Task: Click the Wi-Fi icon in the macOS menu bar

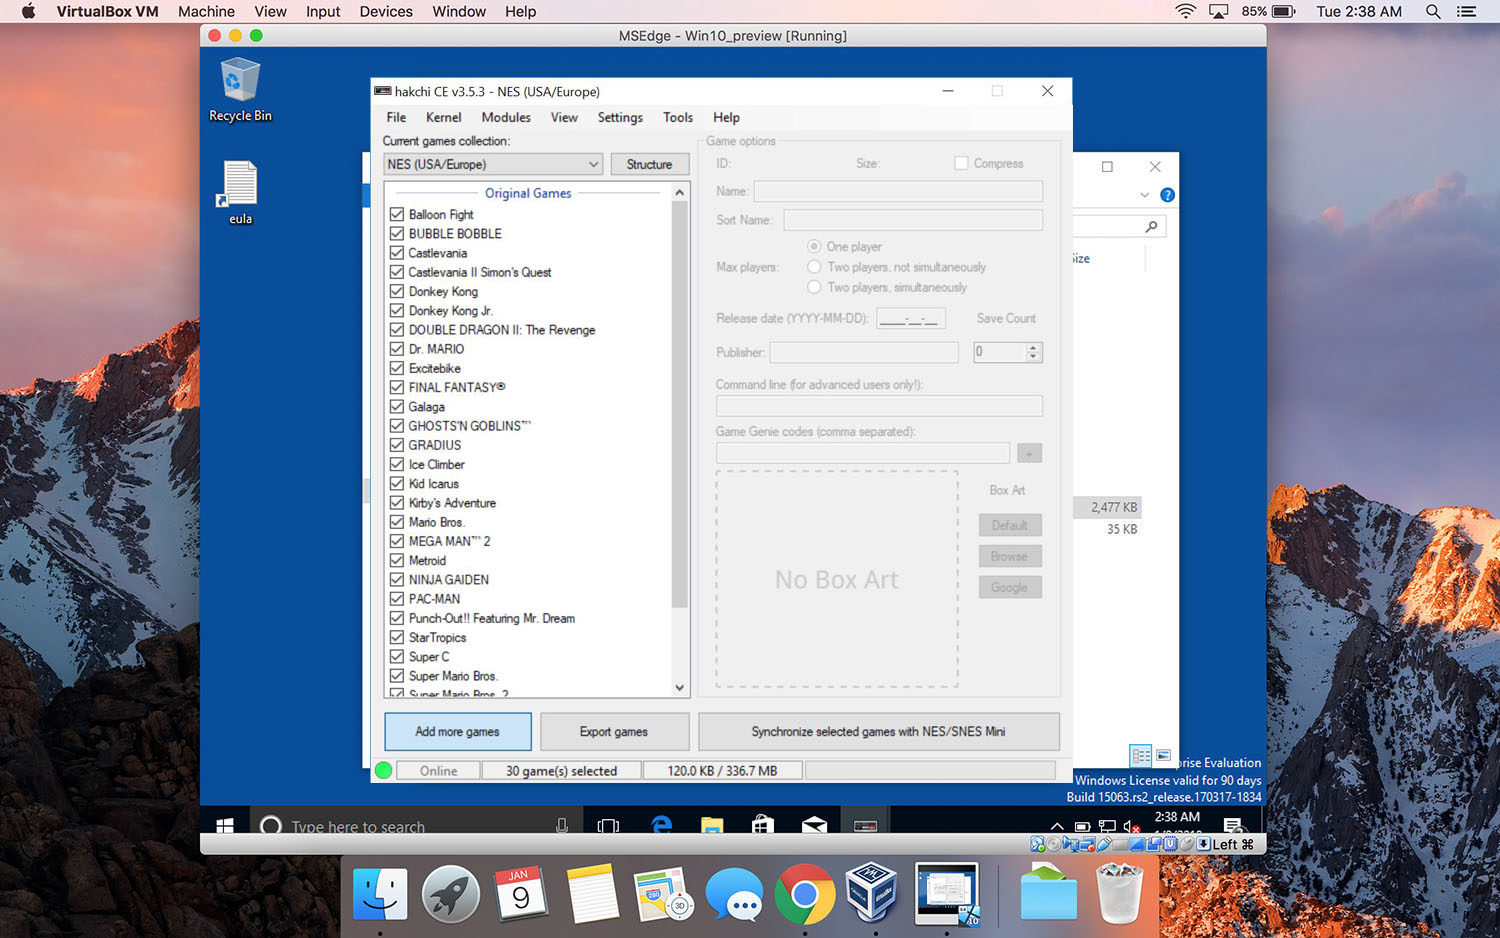Action: click(1186, 12)
